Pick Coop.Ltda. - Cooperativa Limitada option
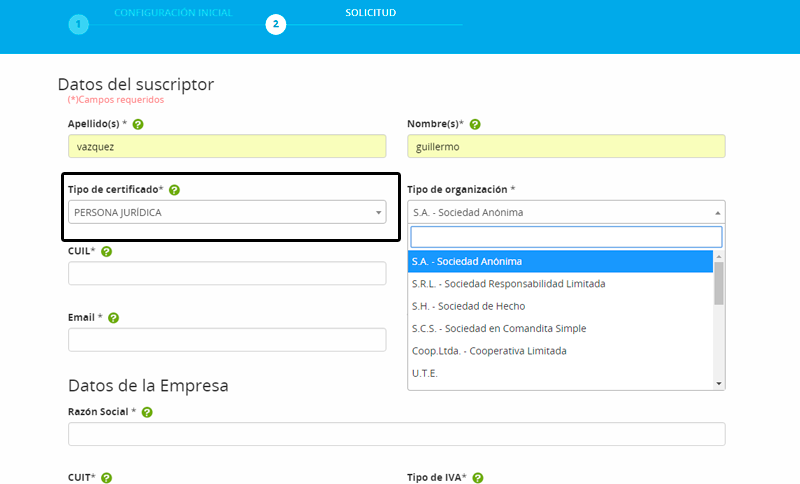The image size is (800, 484). [x=489, y=351]
